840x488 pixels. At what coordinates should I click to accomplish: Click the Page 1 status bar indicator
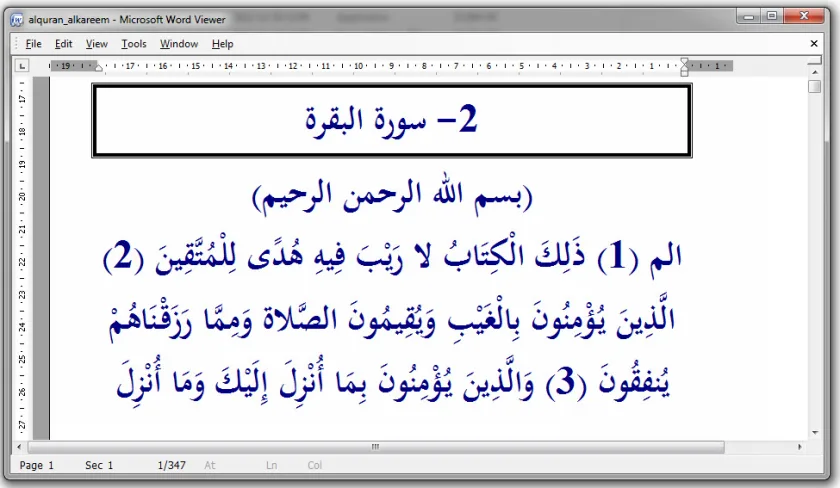pos(37,465)
